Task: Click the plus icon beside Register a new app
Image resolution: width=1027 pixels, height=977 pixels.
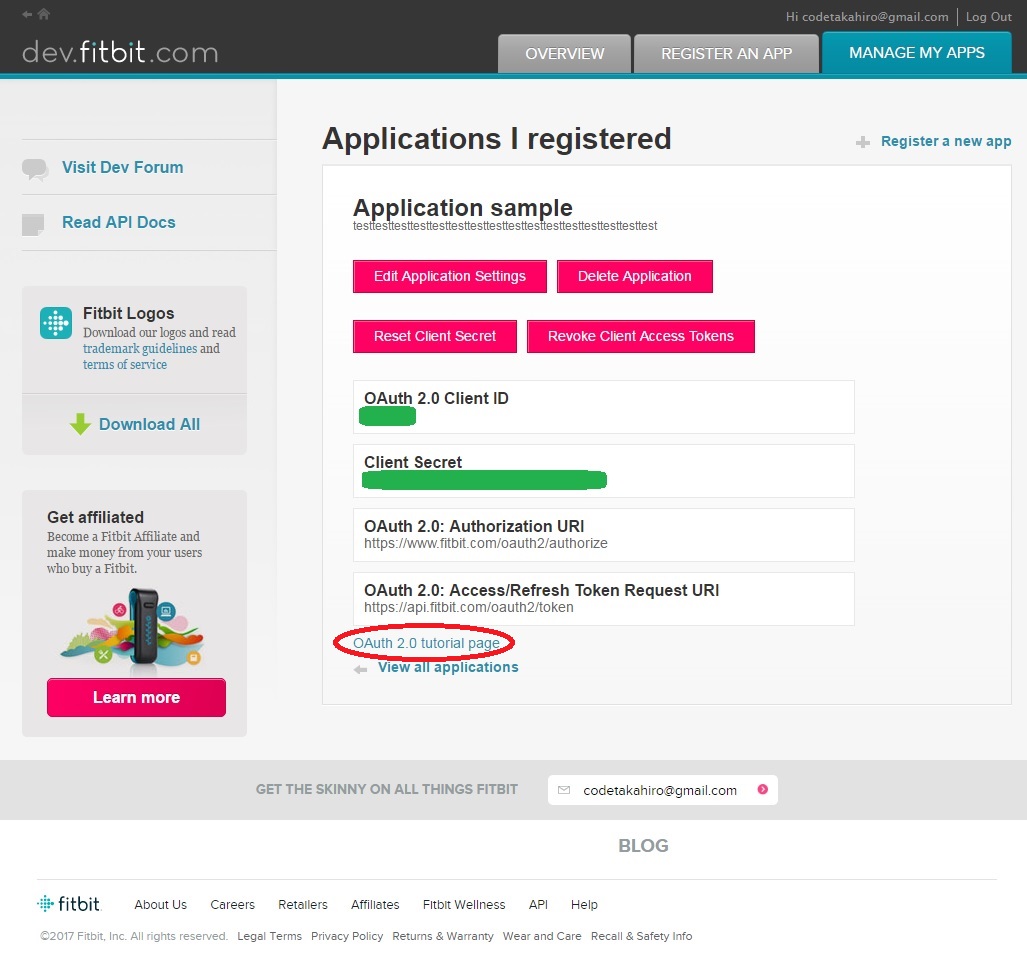Action: (863, 142)
